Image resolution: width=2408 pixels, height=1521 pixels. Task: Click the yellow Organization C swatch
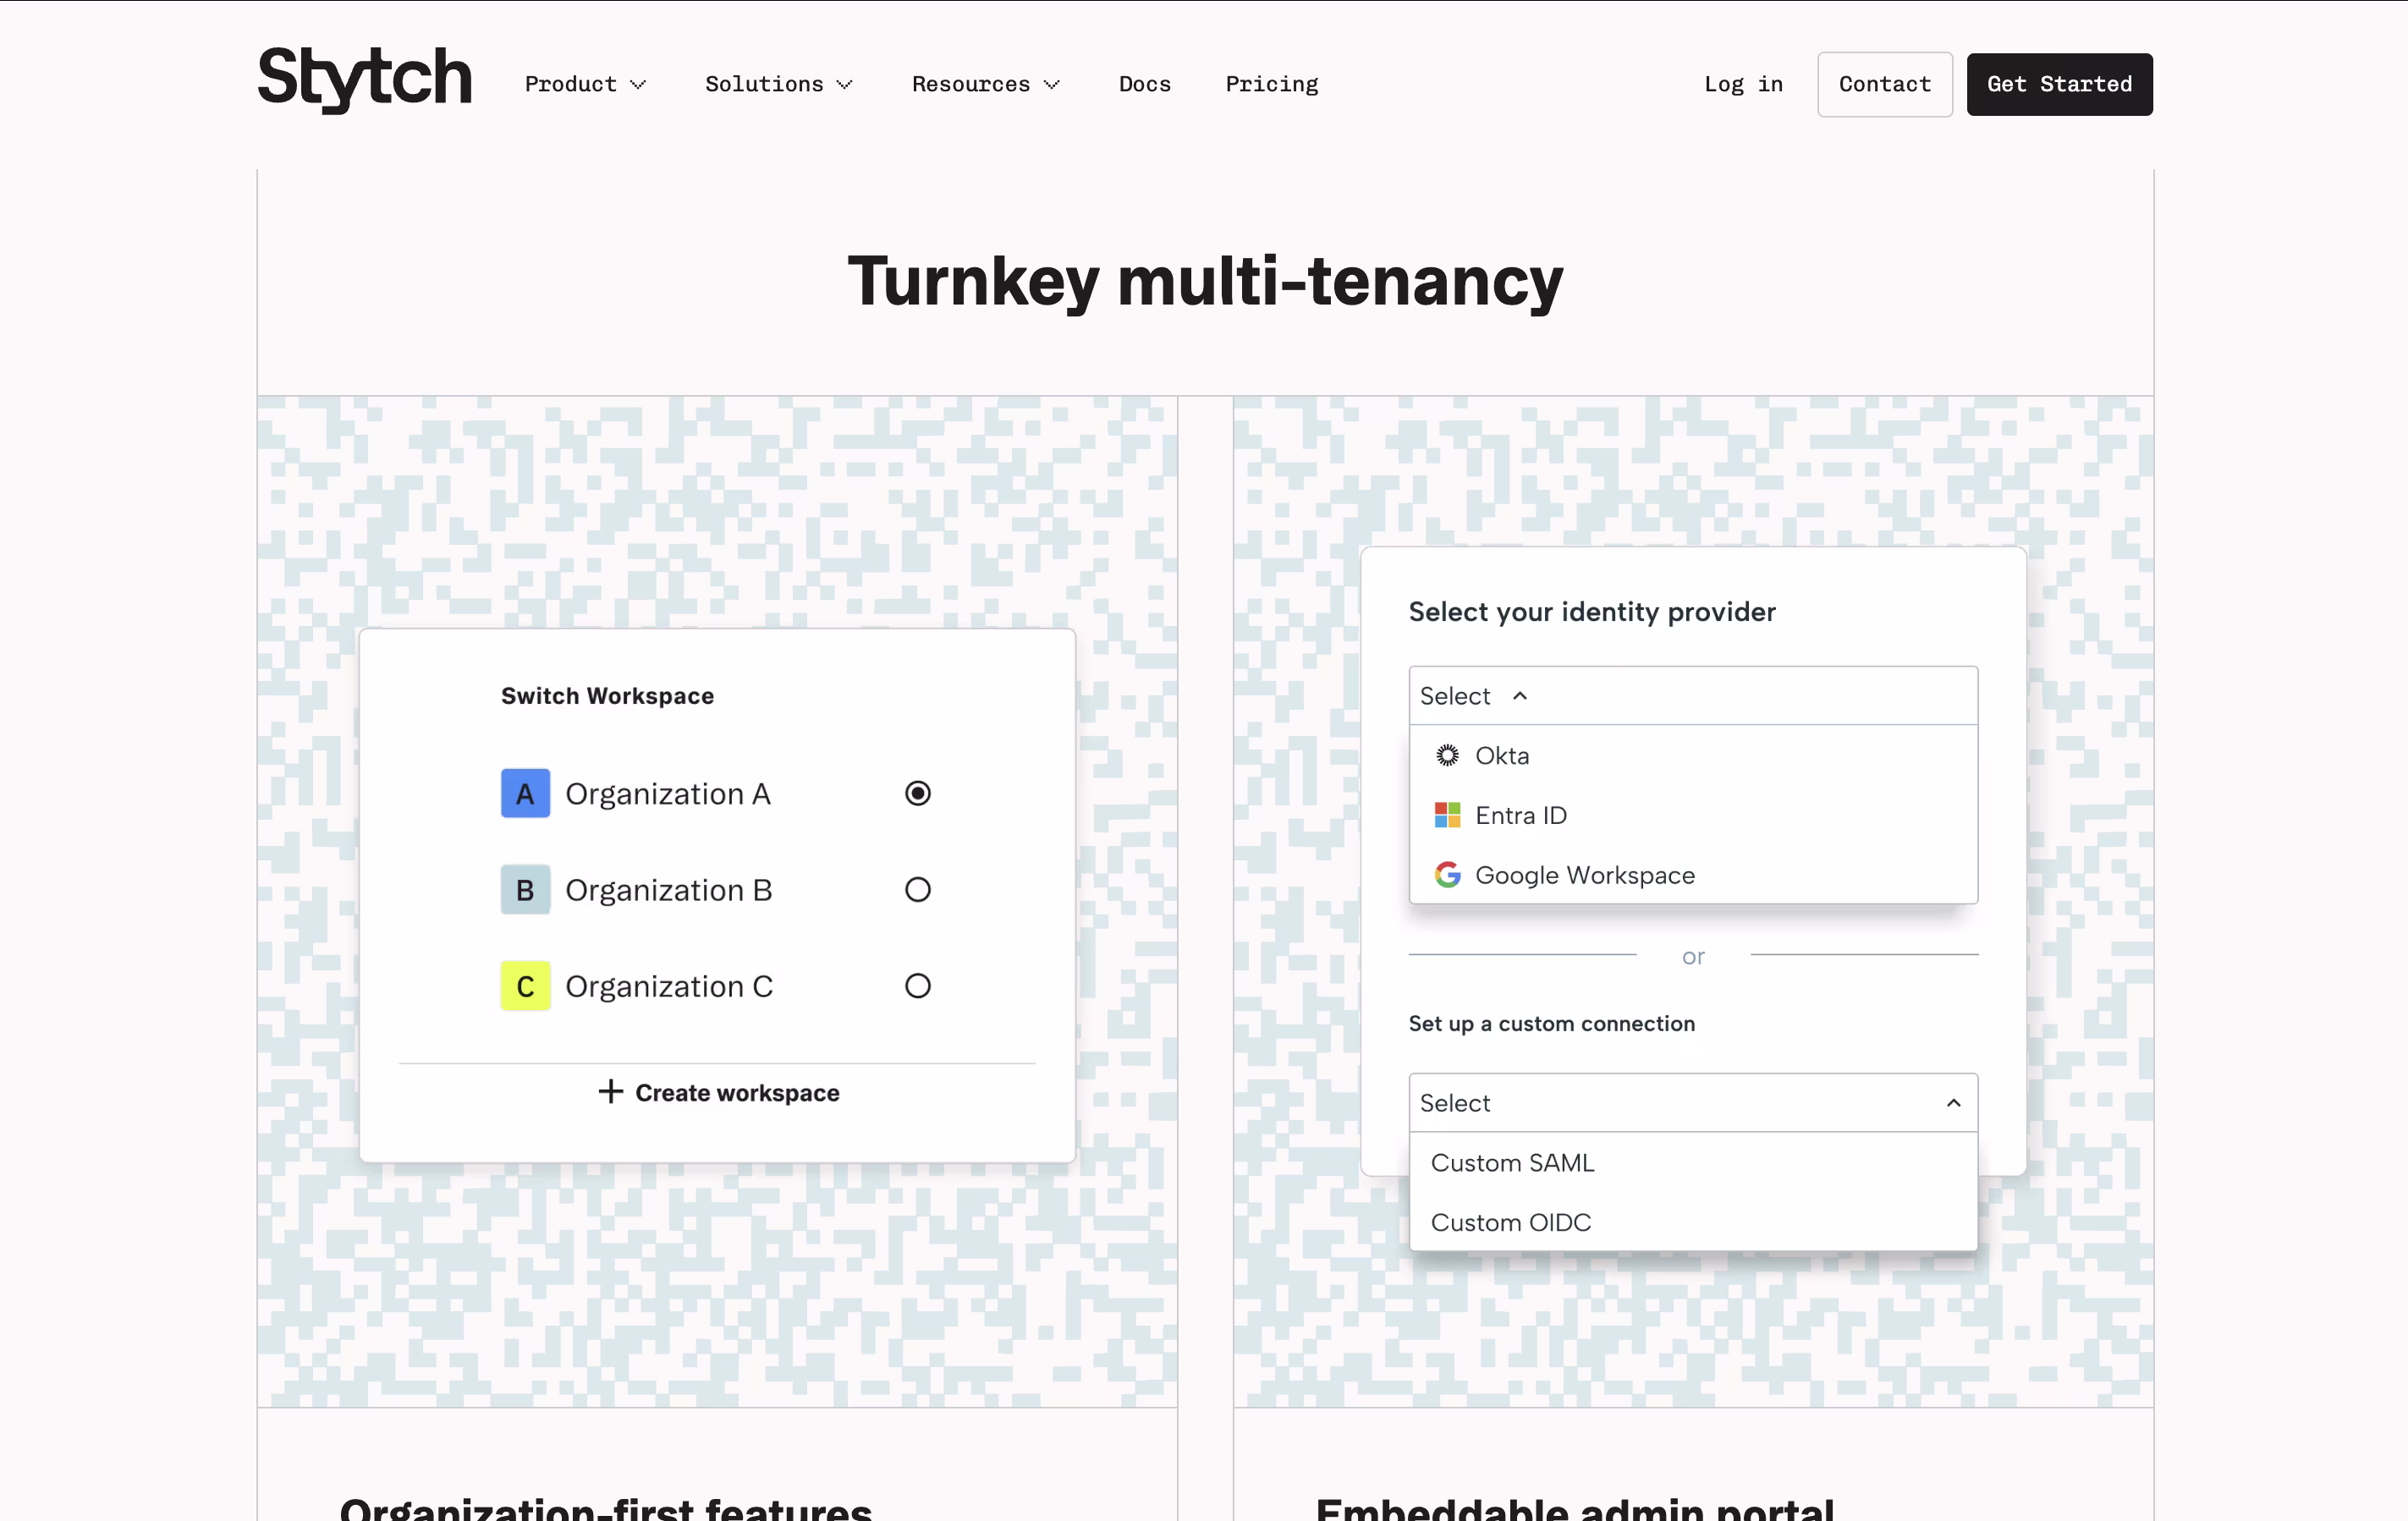(x=525, y=986)
